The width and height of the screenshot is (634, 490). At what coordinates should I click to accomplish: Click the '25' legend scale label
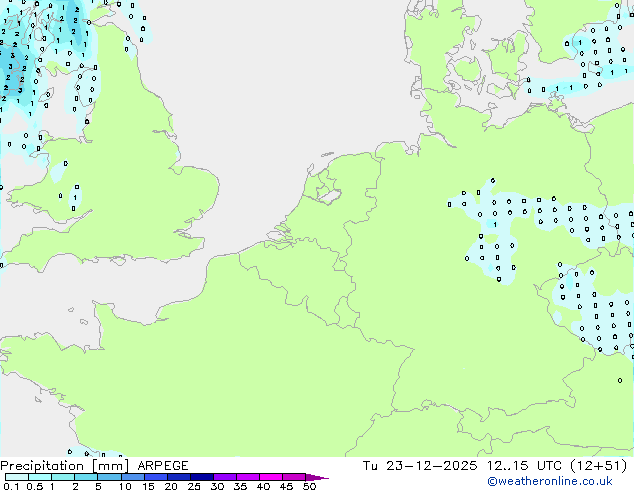[194, 486]
